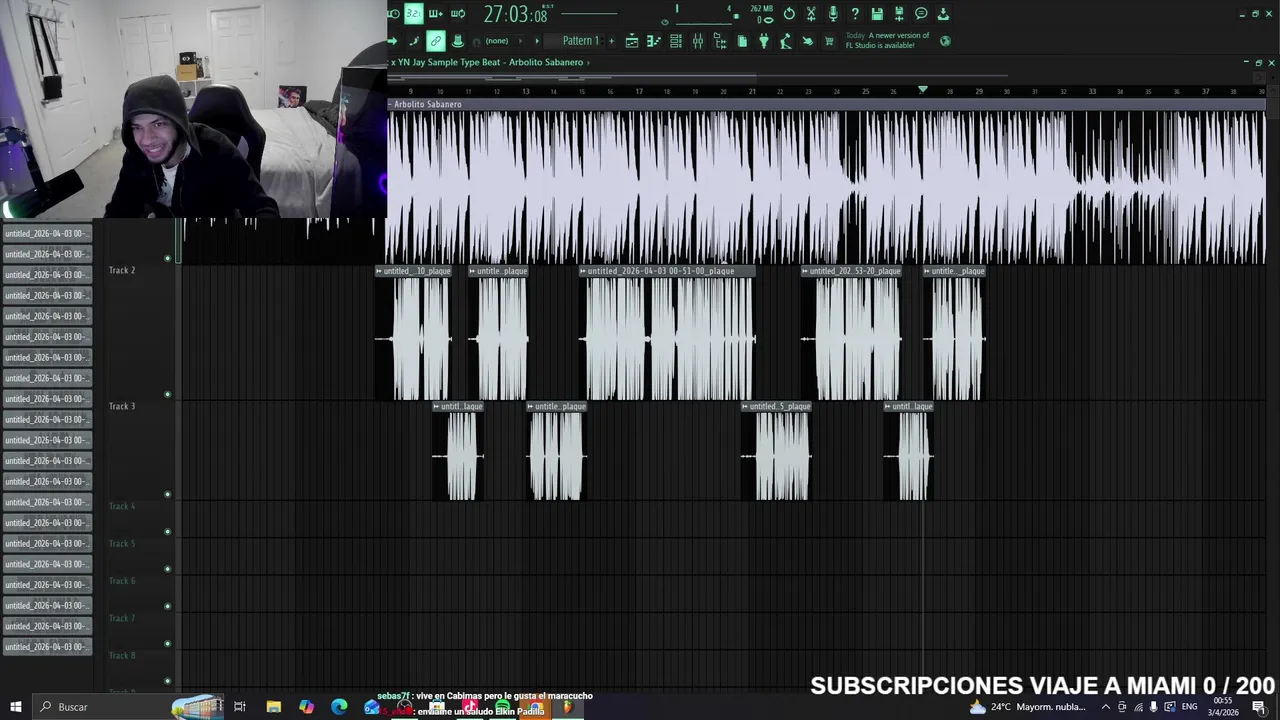Image resolution: width=1280 pixels, height=720 pixels.
Task: Open the touch controller hand icon
Action: [x=808, y=41]
